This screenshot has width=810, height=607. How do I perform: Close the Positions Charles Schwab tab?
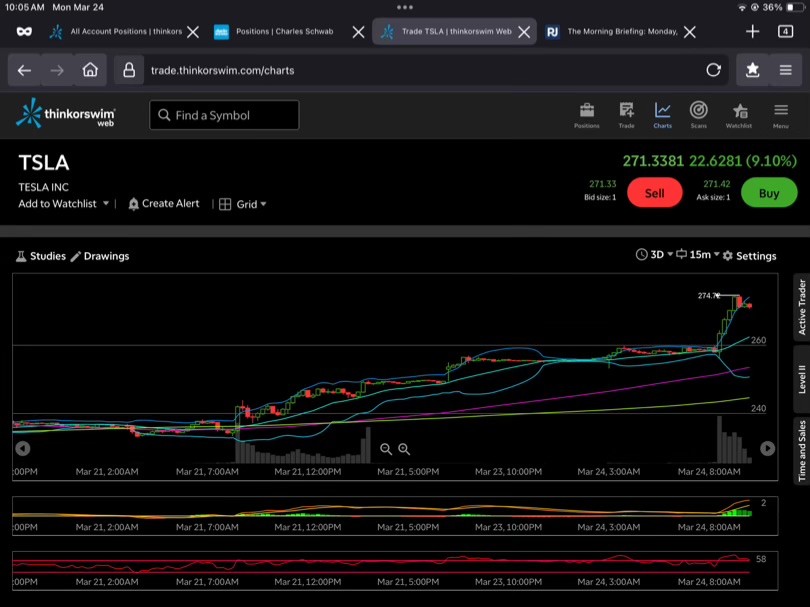coord(358,32)
